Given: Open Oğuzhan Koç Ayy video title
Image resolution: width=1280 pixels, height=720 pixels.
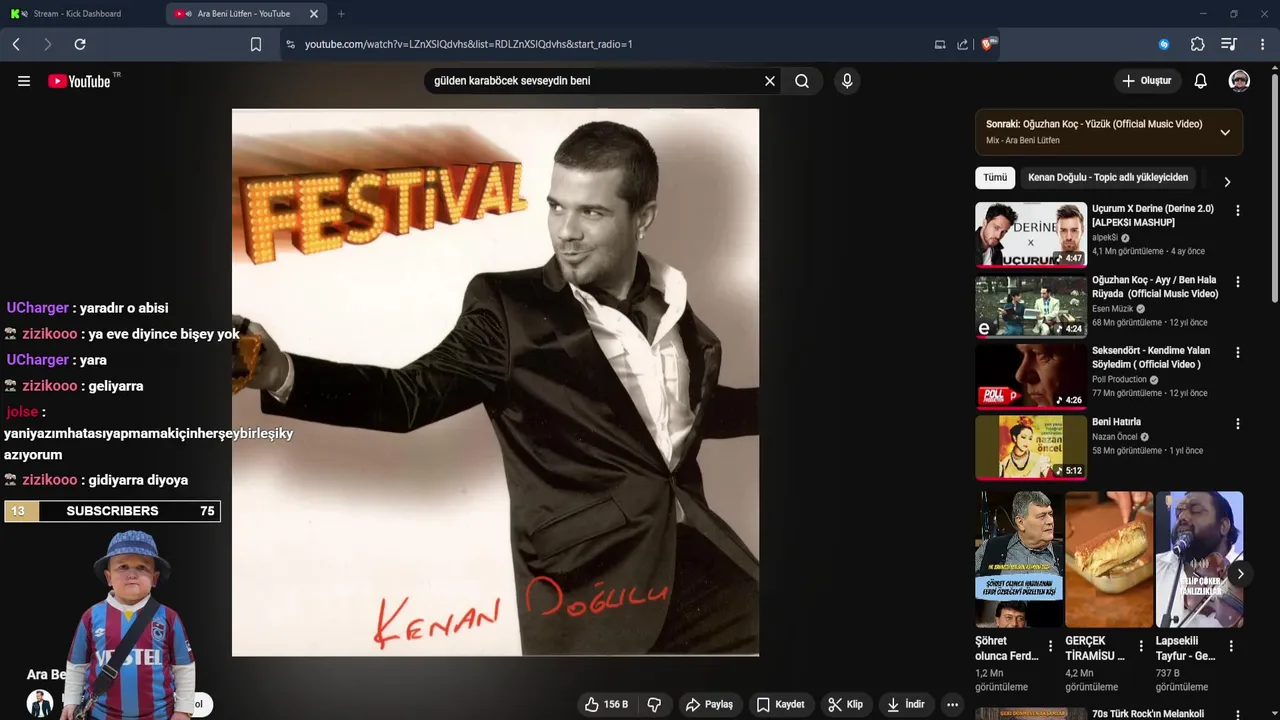Looking at the screenshot, I should click(x=1155, y=287).
